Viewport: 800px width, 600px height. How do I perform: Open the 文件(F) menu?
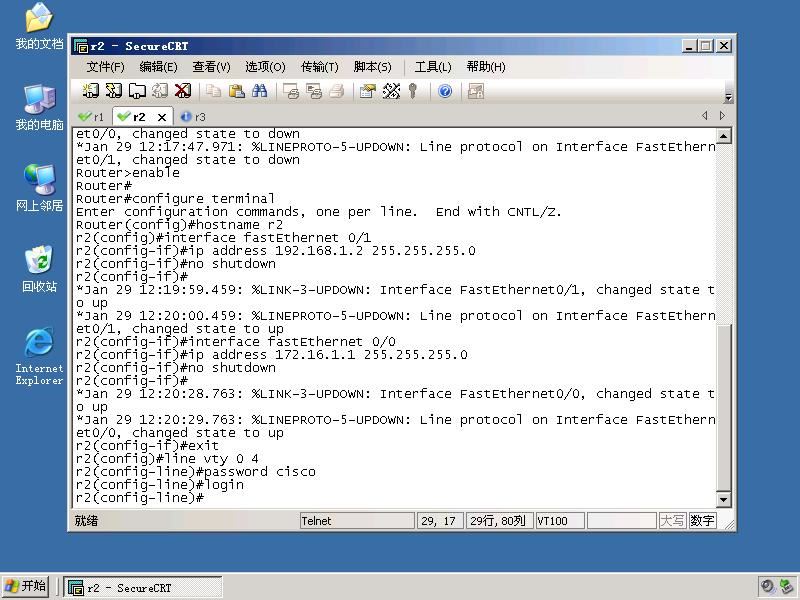[x=105, y=67]
